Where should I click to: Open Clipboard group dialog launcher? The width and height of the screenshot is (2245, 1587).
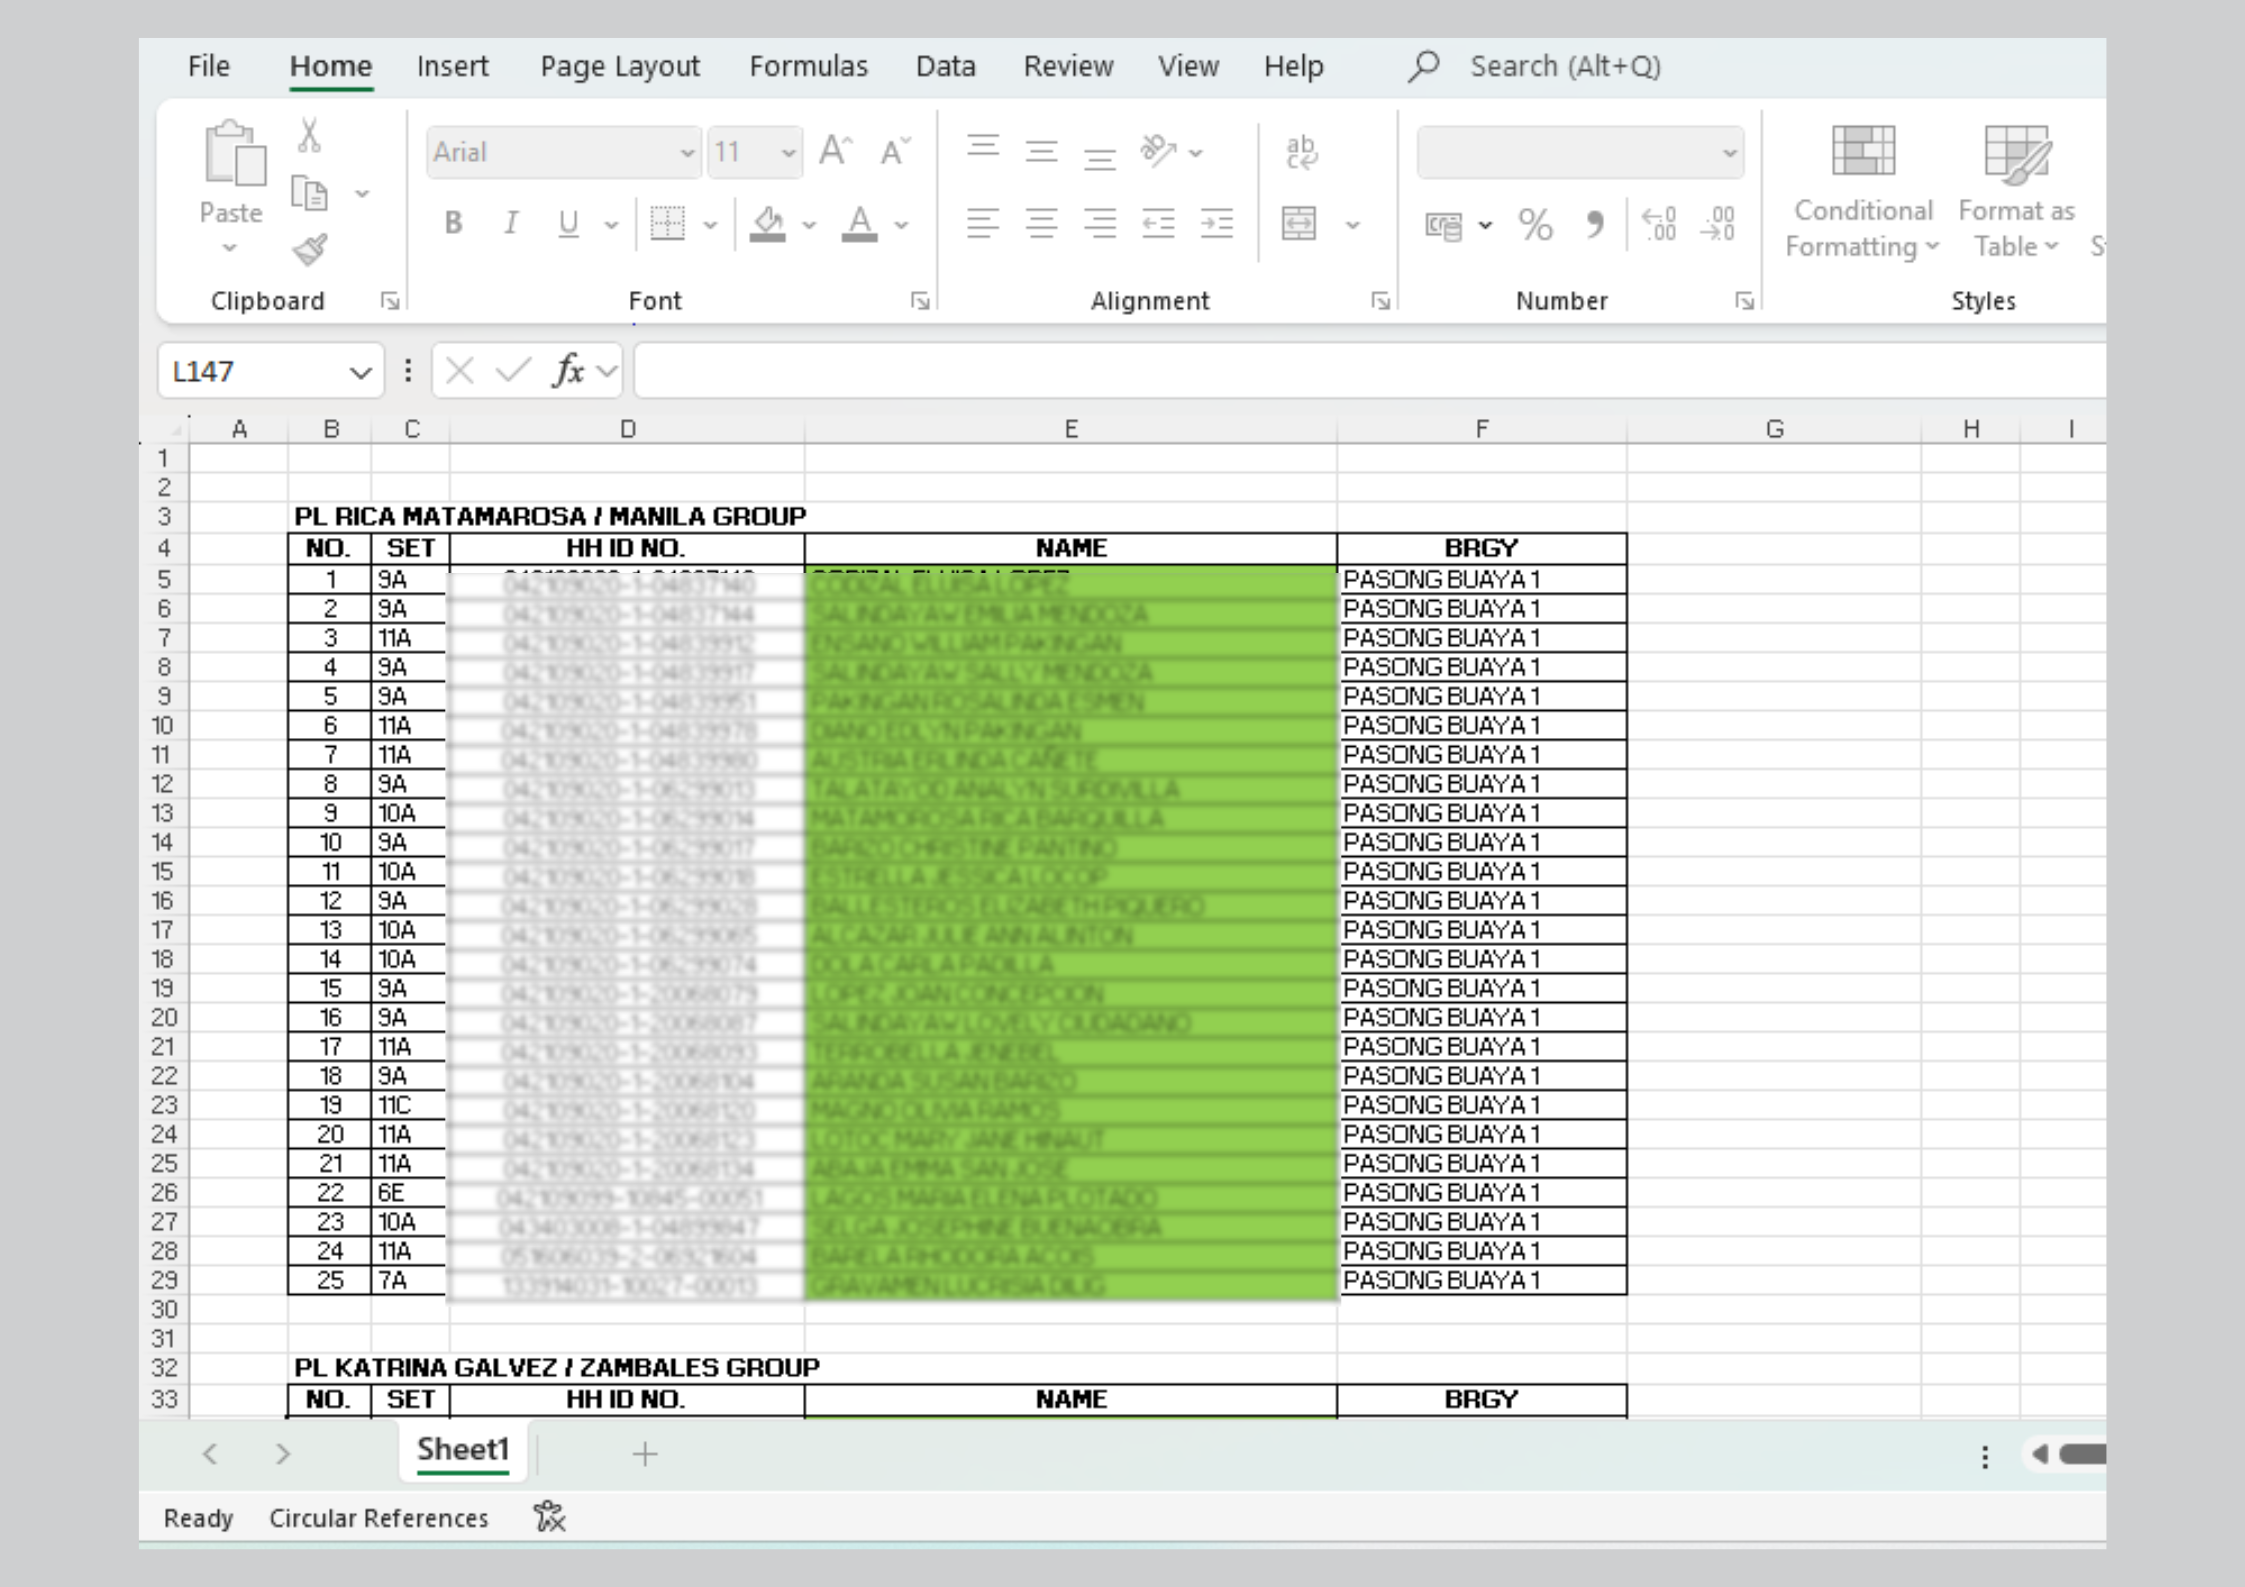[390, 301]
